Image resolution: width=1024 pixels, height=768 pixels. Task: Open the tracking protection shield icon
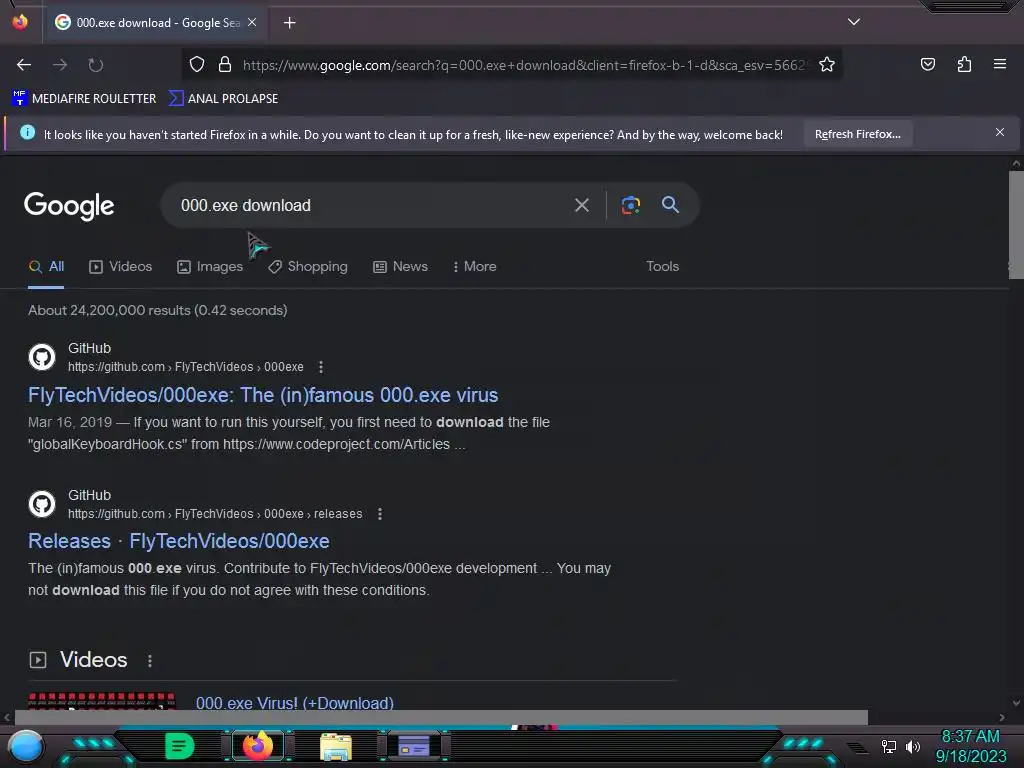pos(197,64)
